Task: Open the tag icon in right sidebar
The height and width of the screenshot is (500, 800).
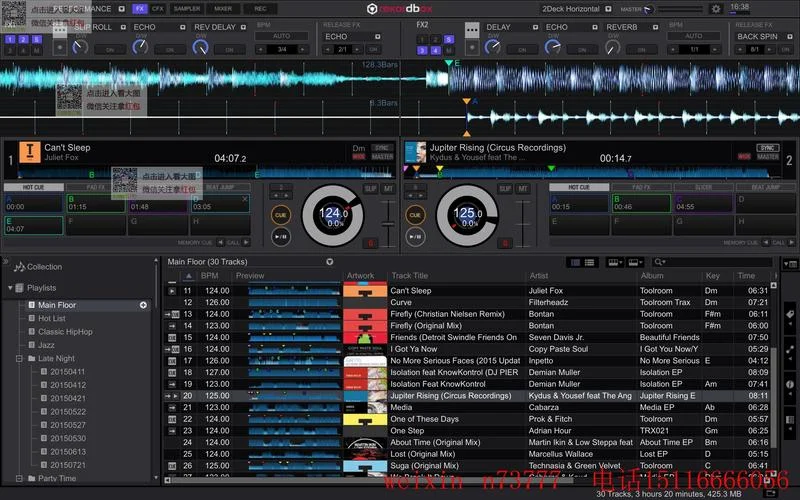Action: [790, 314]
